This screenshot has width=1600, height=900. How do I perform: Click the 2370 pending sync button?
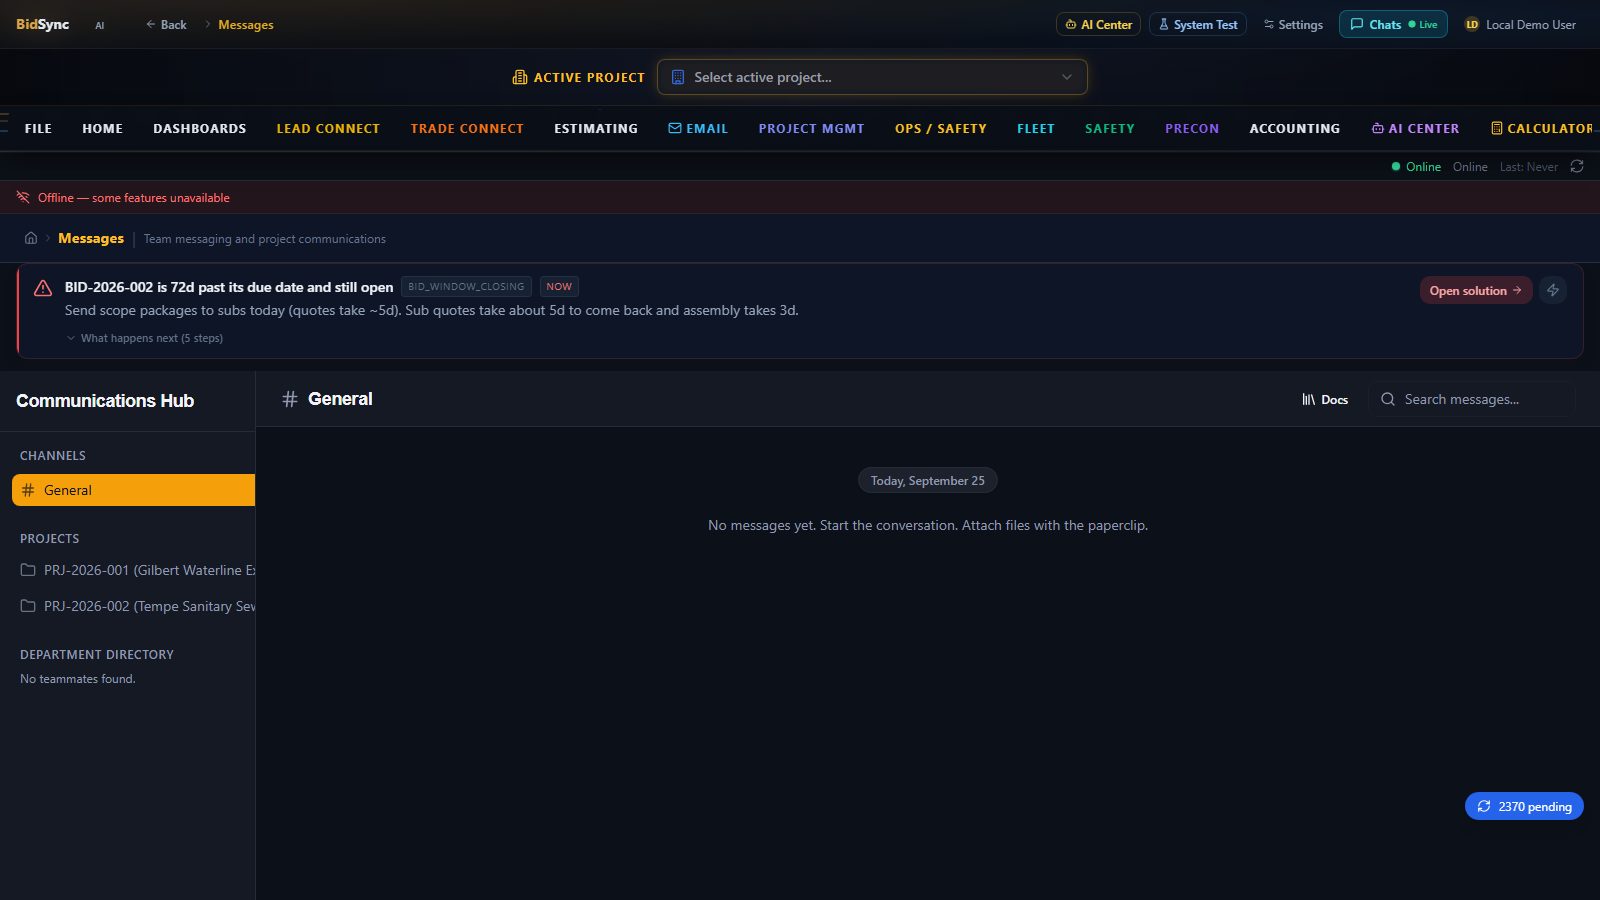point(1524,806)
